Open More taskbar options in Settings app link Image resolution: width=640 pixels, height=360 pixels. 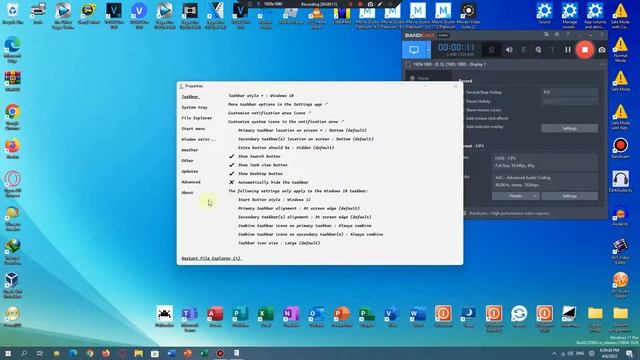point(278,104)
